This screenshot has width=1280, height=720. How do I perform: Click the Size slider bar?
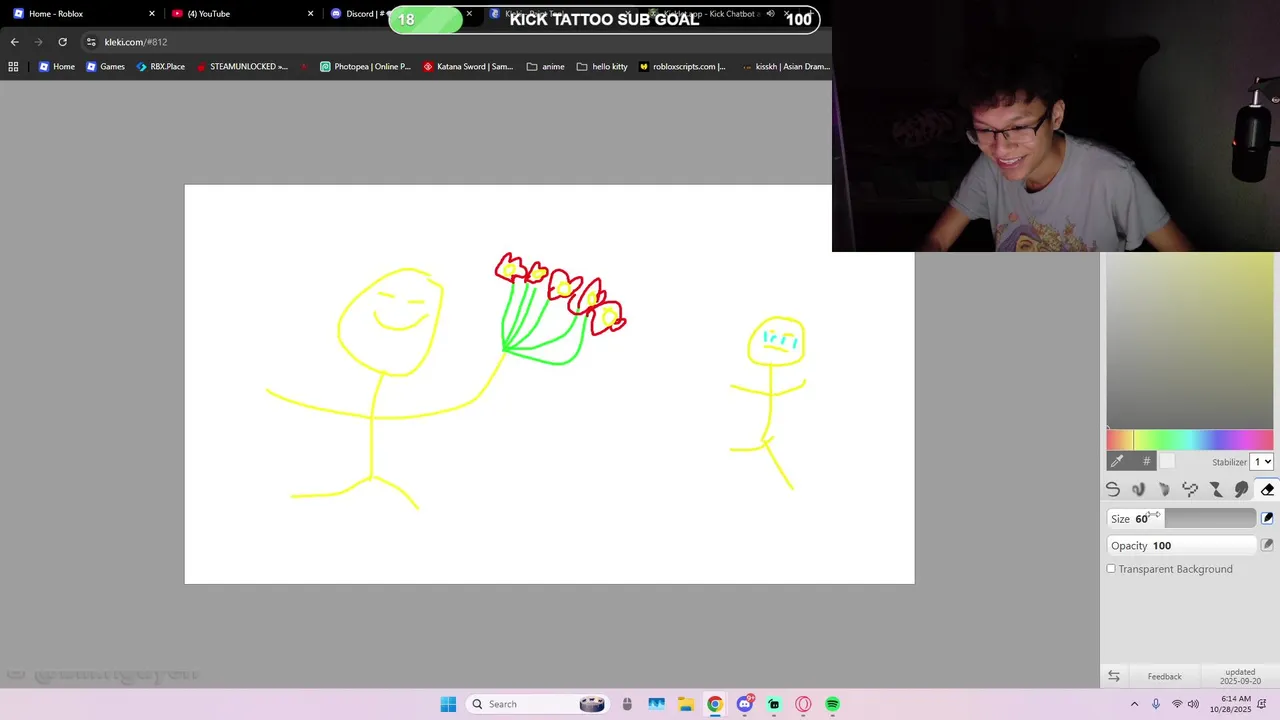point(1182,518)
